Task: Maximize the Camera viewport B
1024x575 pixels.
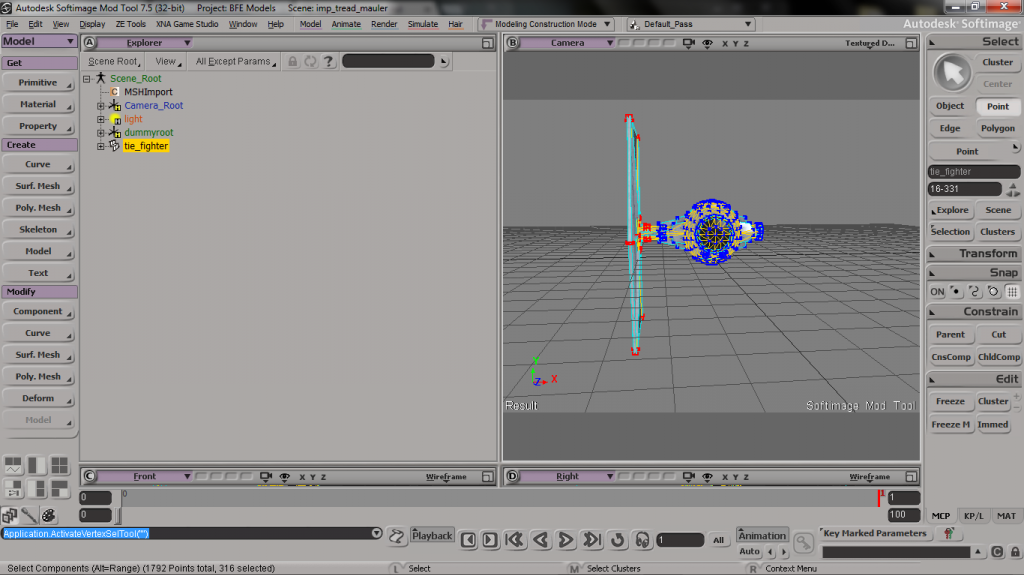Action: (911, 43)
